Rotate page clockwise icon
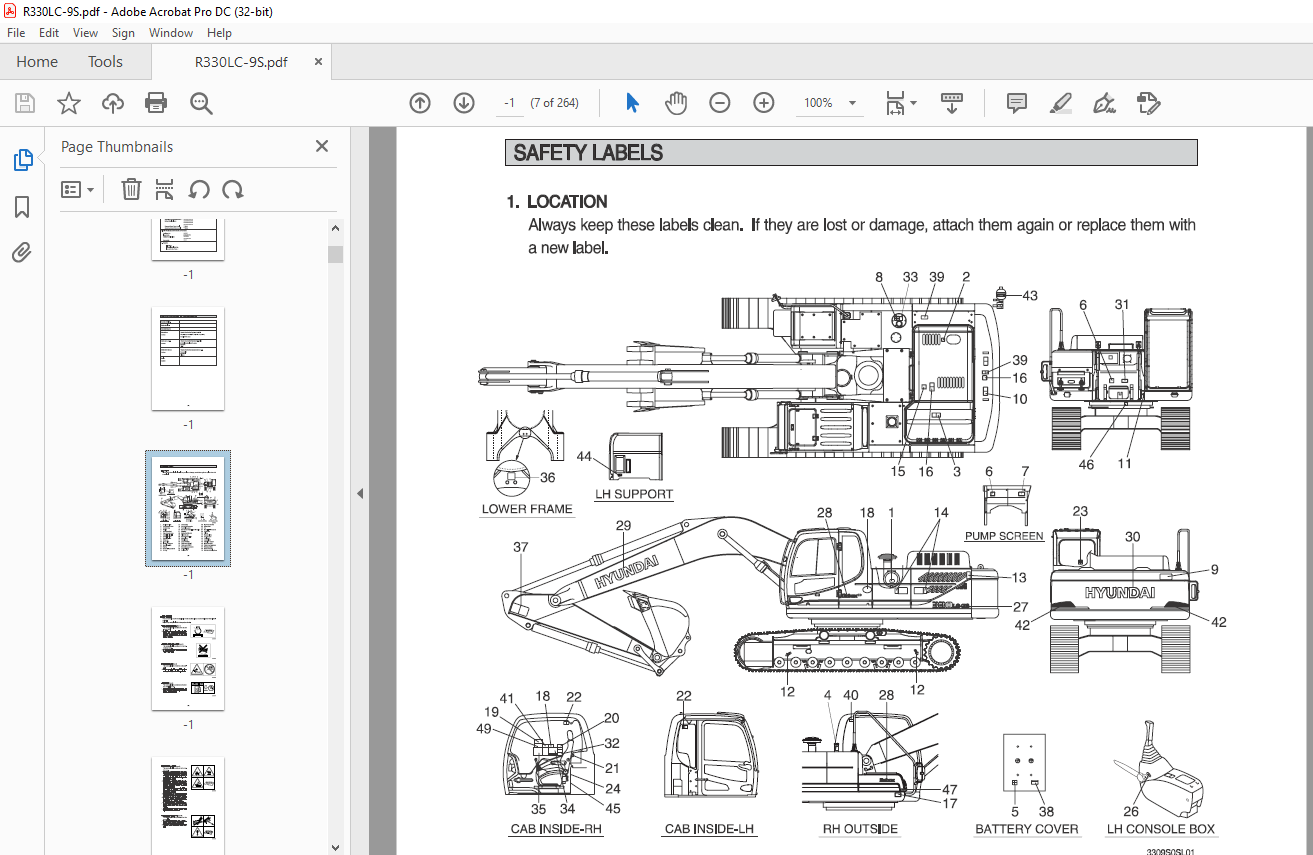The height and width of the screenshot is (855, 1313). (x=233, y=189)
